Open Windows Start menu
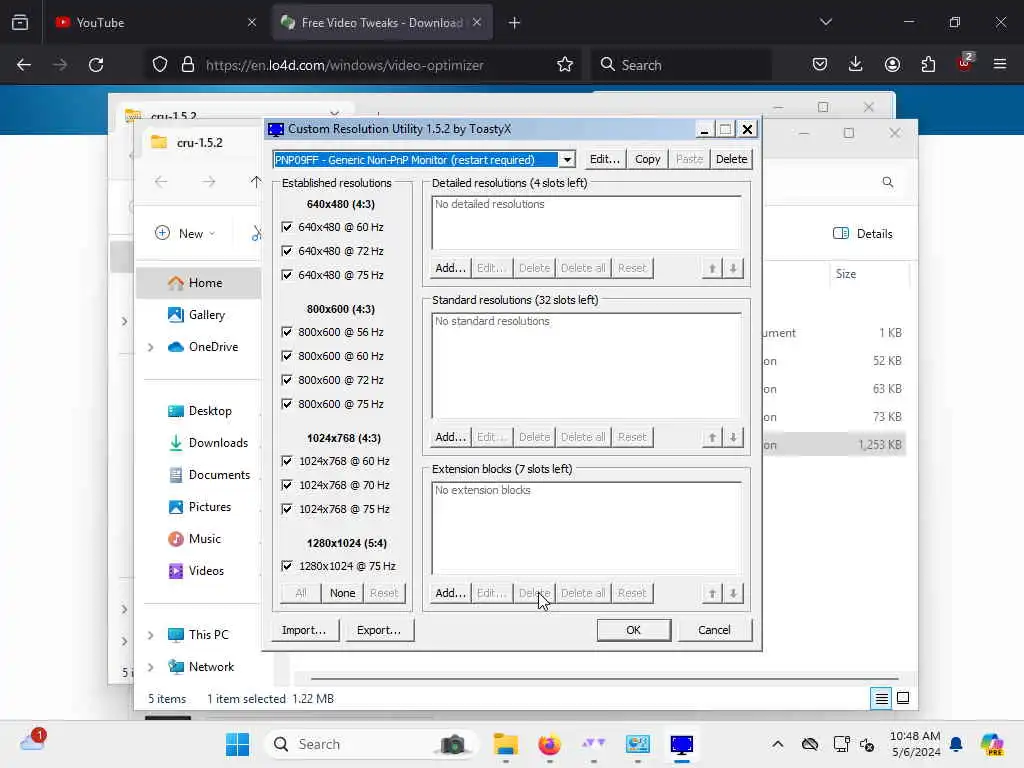The width and height of the screenshot is (1024, 768). tap(237, 744)
